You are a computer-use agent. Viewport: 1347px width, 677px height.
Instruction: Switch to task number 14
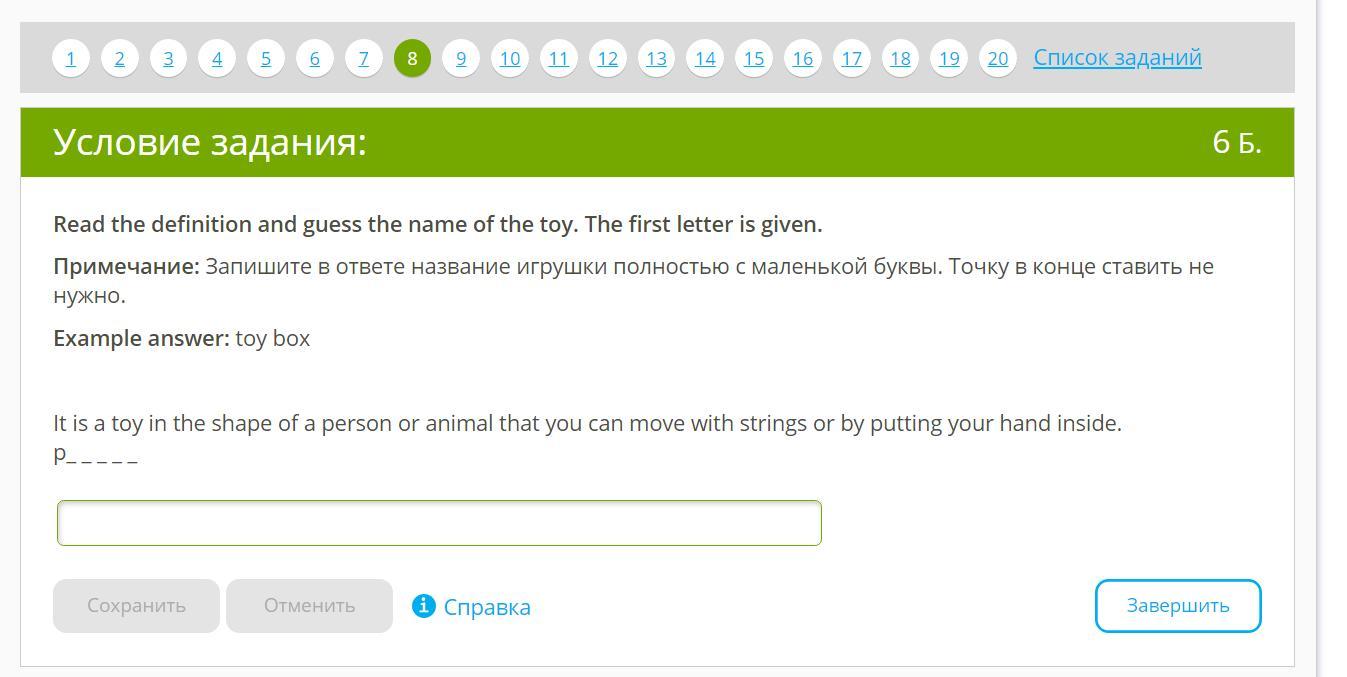705,58
